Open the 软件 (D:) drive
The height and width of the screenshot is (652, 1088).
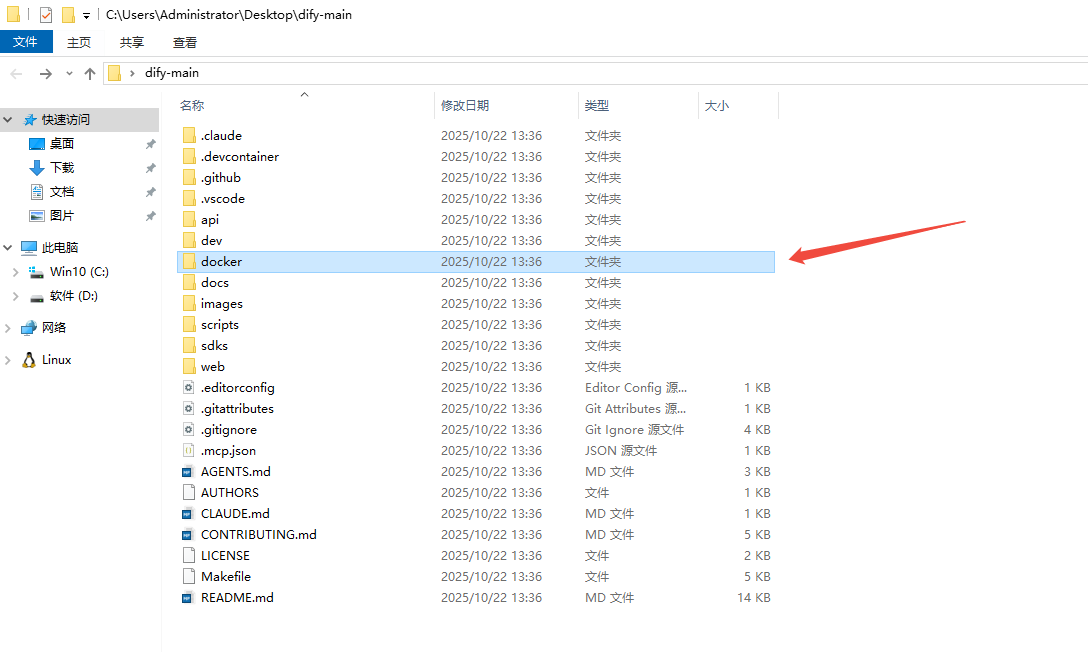[x=73, y=296]
